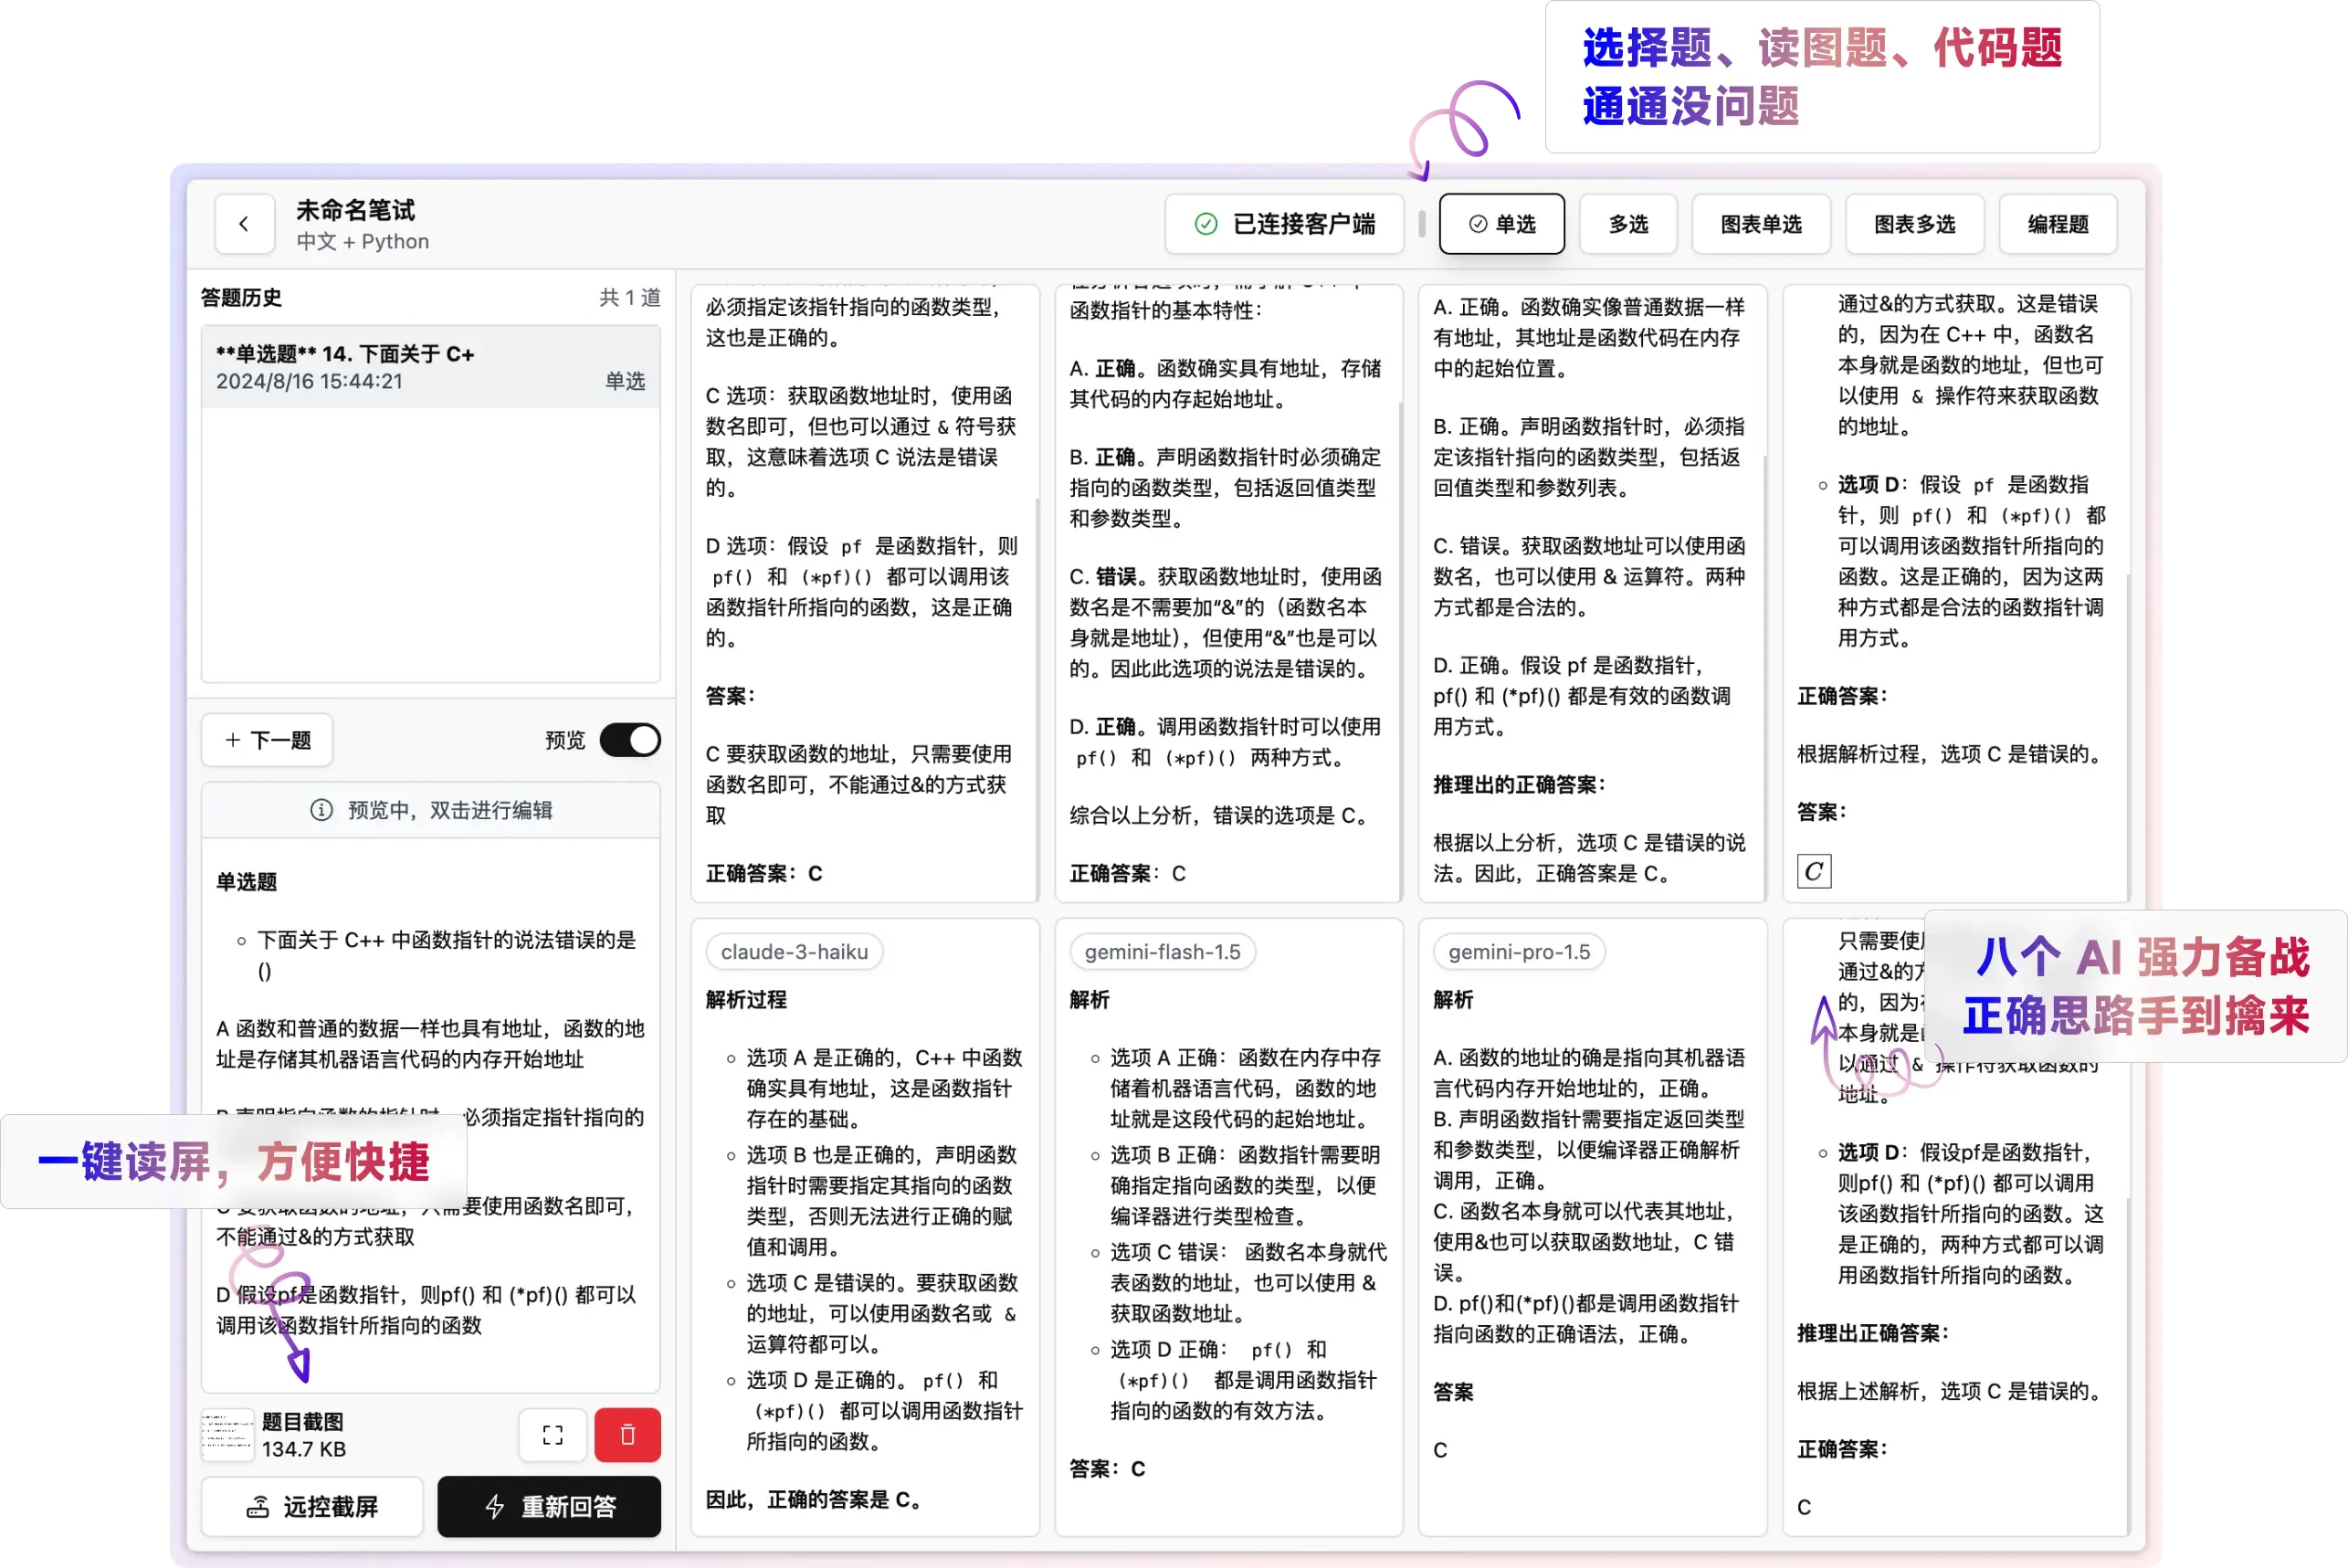The width and height of the screenshot is (2348, 1568).
Task: Click the gemini-pro-1.5 model label
Action: [1518, 952]
